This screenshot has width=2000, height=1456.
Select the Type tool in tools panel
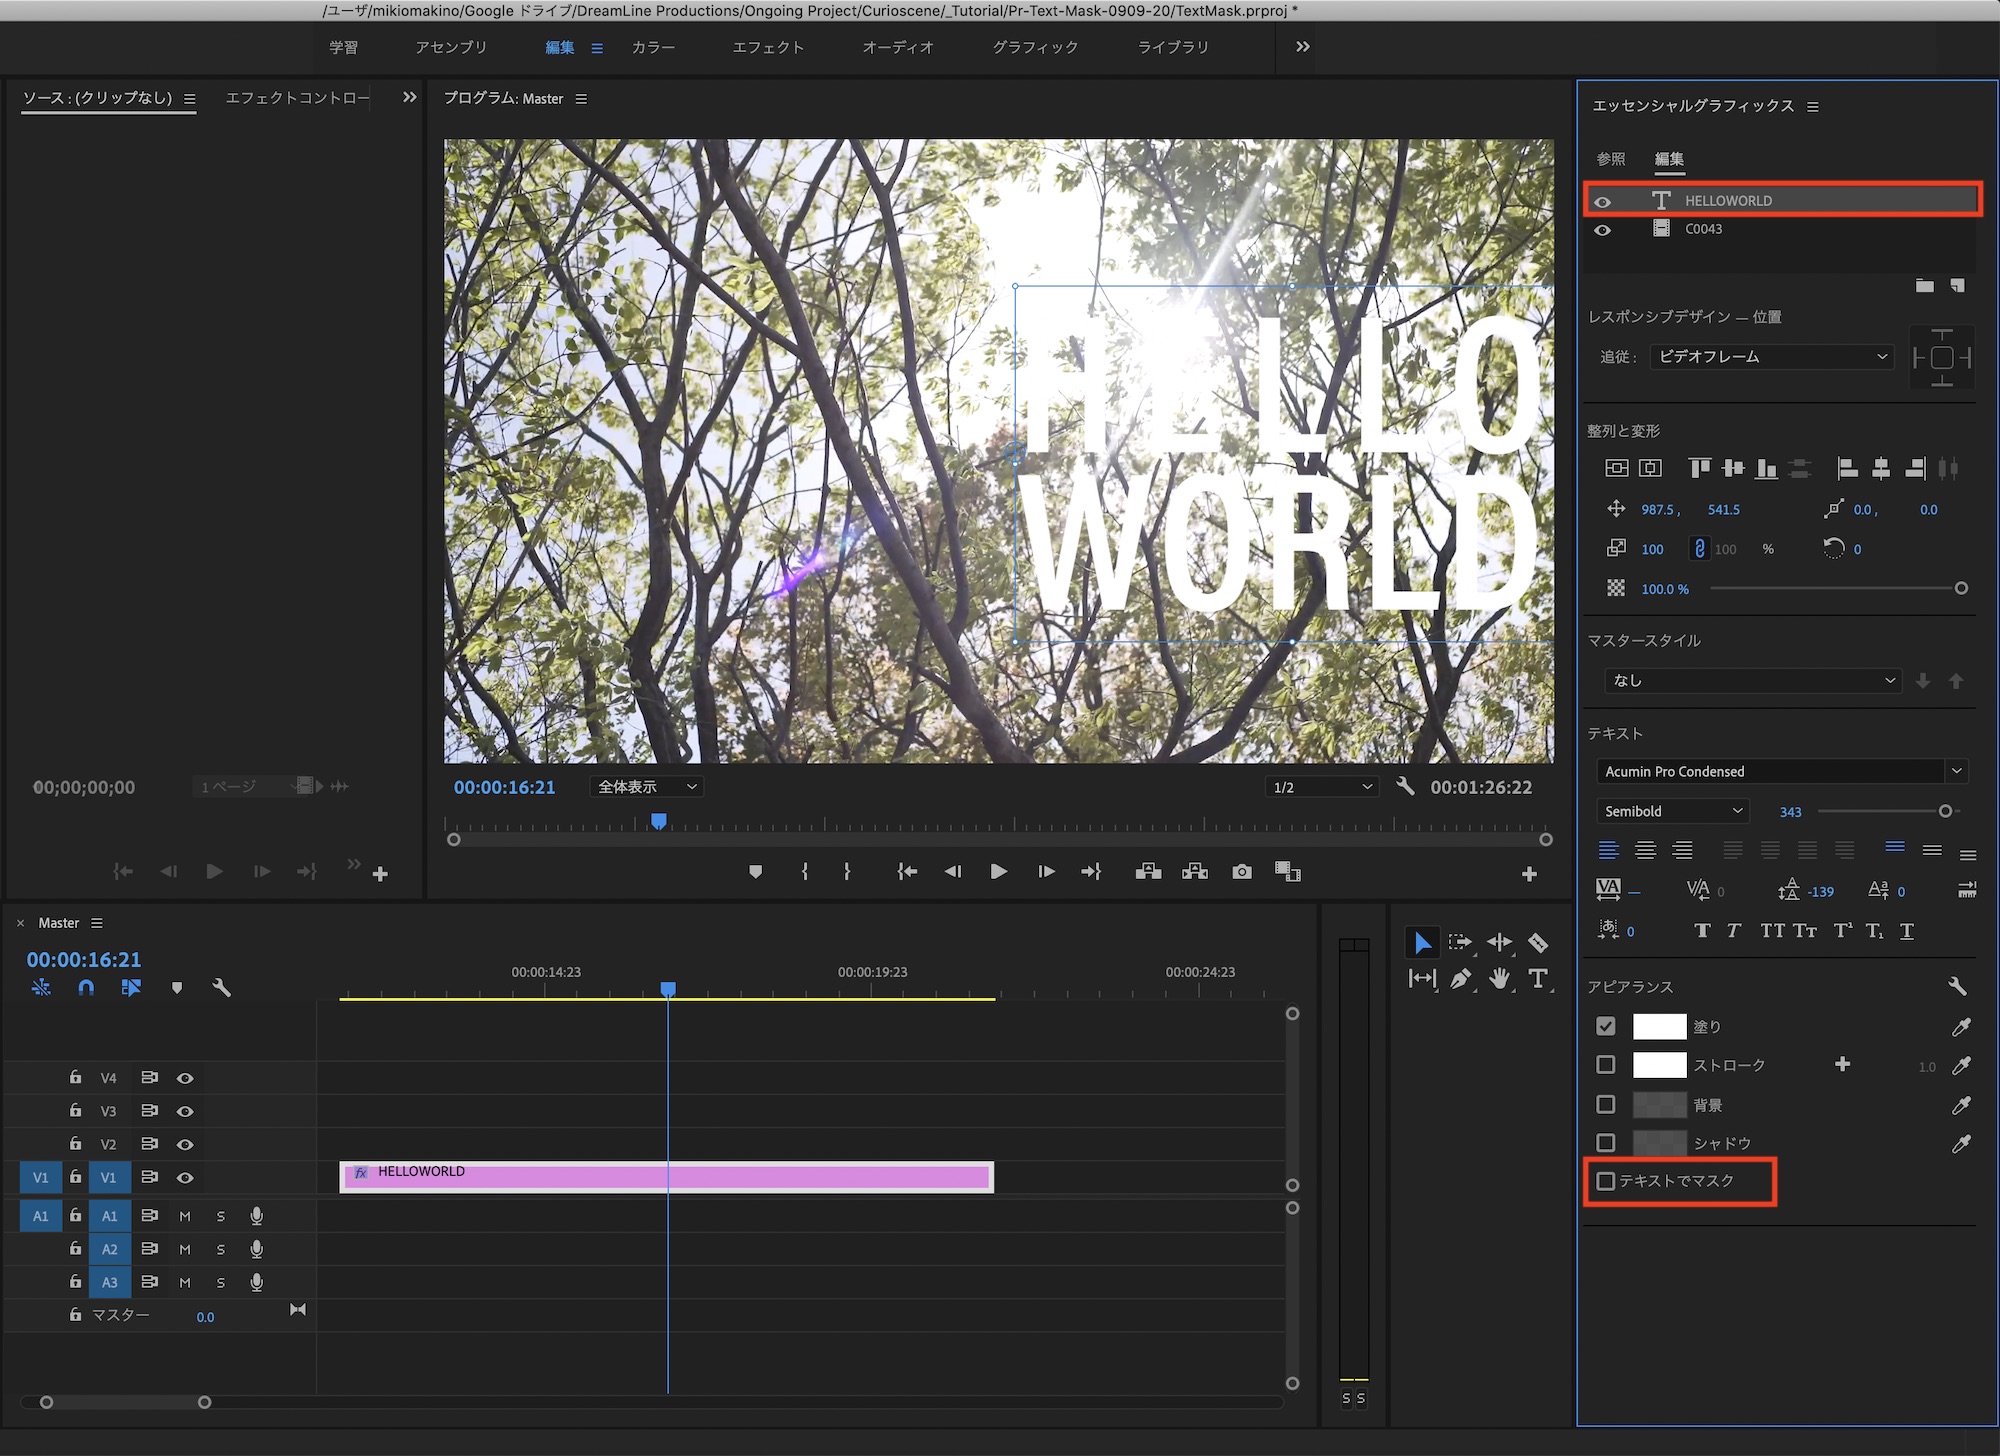1538,979
